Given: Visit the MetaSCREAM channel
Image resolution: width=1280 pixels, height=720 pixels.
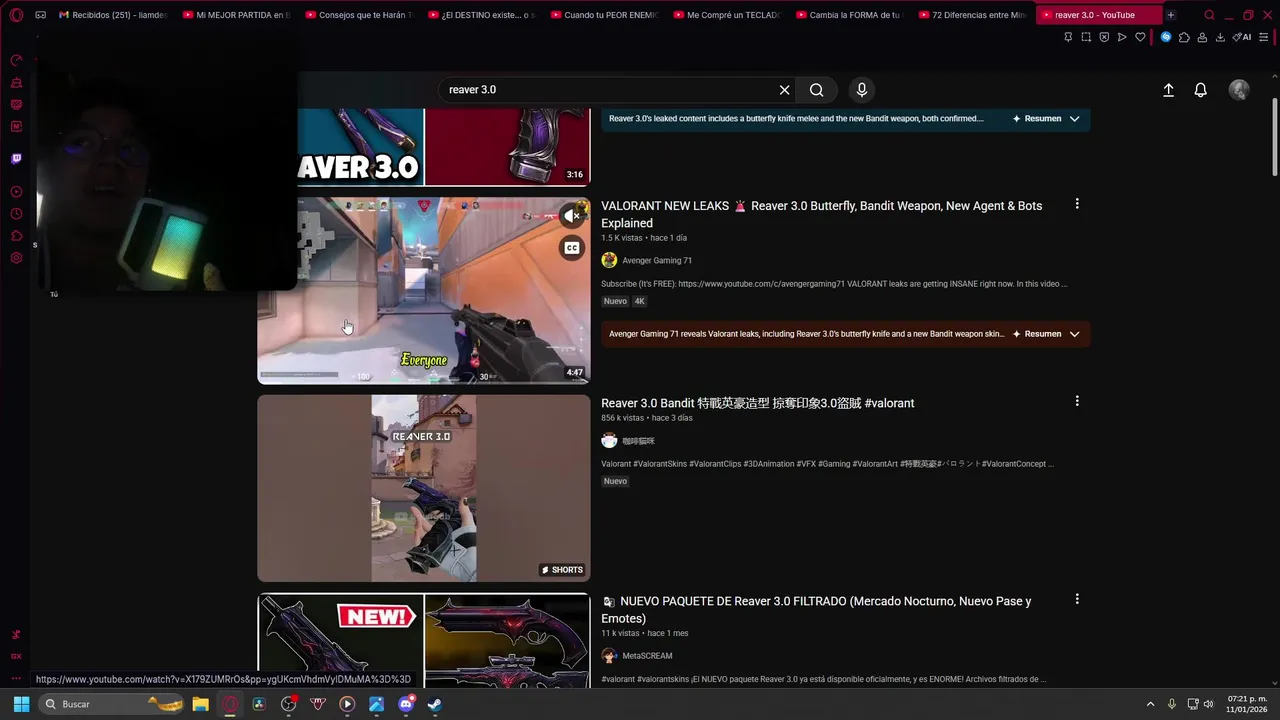Looking at the screenshot, I should [x=647, y=656].
